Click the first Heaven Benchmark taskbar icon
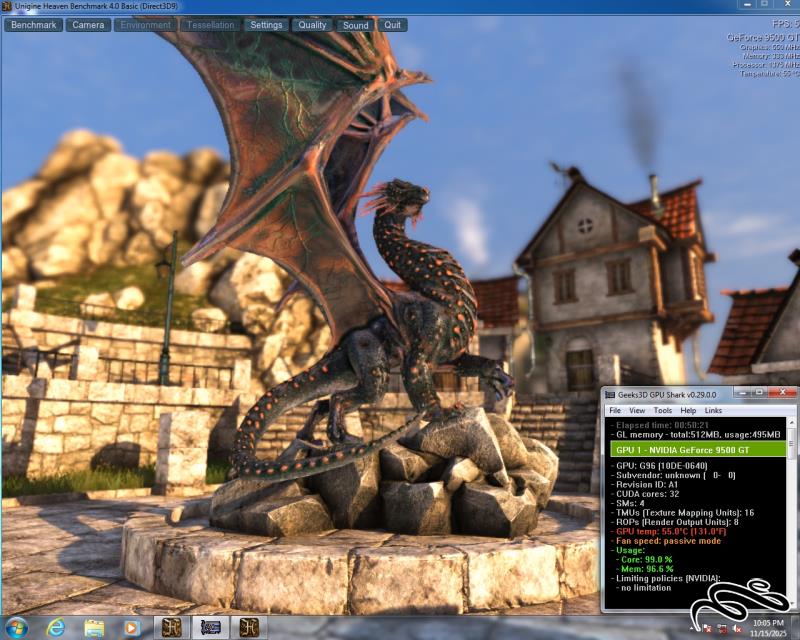 click(173, 627)
